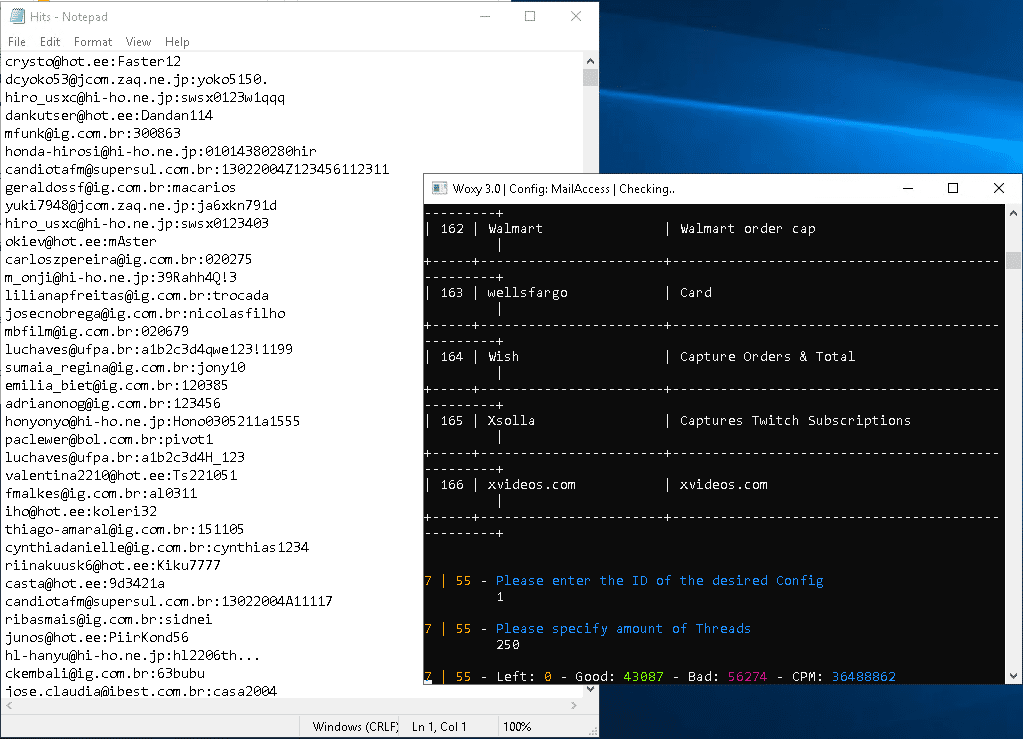Close the Woxy 3.0 console window
This screenshot has width=1023, height=739.
998,189
